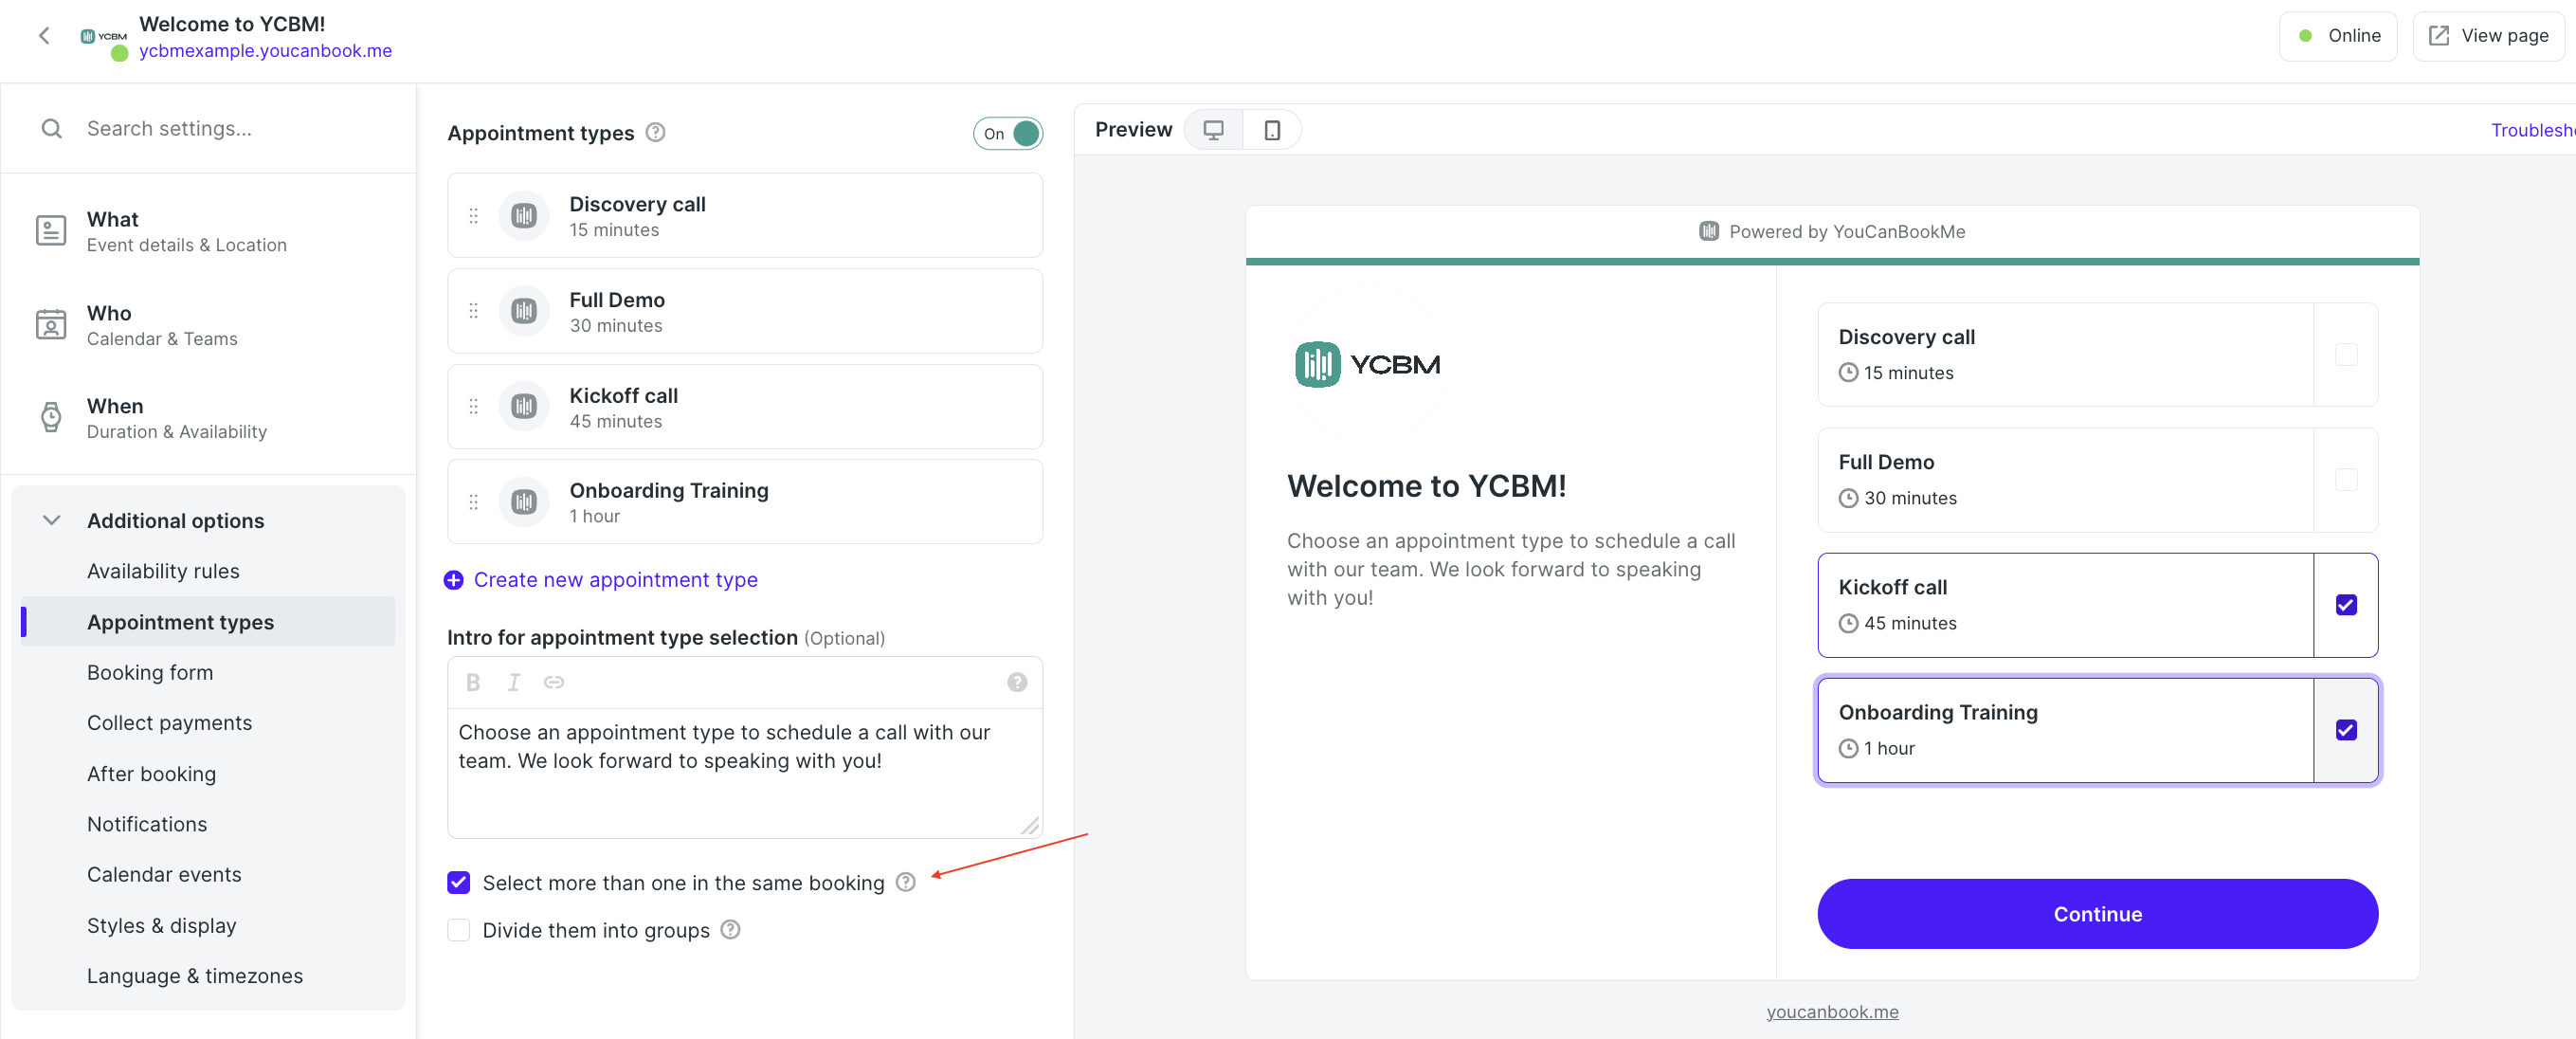The width and height of the screenshot is (2576, 1039).
Task: Click the View page external link icon
Action: click(x=2439, y=36)
